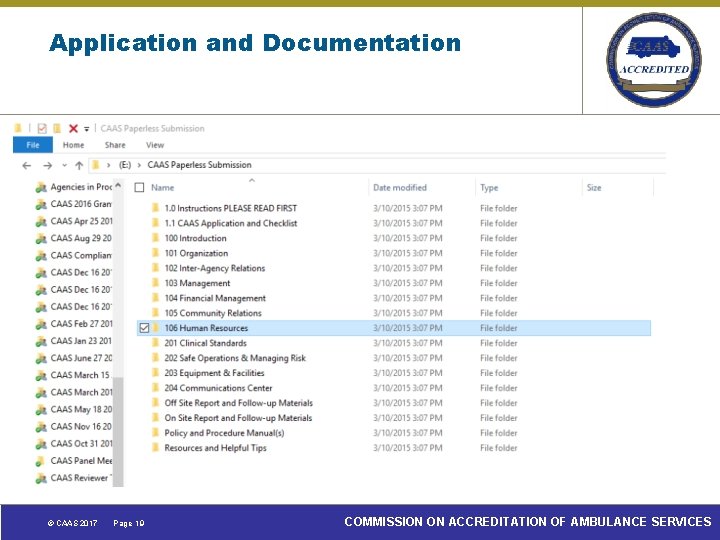Click icon next to CAAS Jan 23 folder

click(41, 342)
